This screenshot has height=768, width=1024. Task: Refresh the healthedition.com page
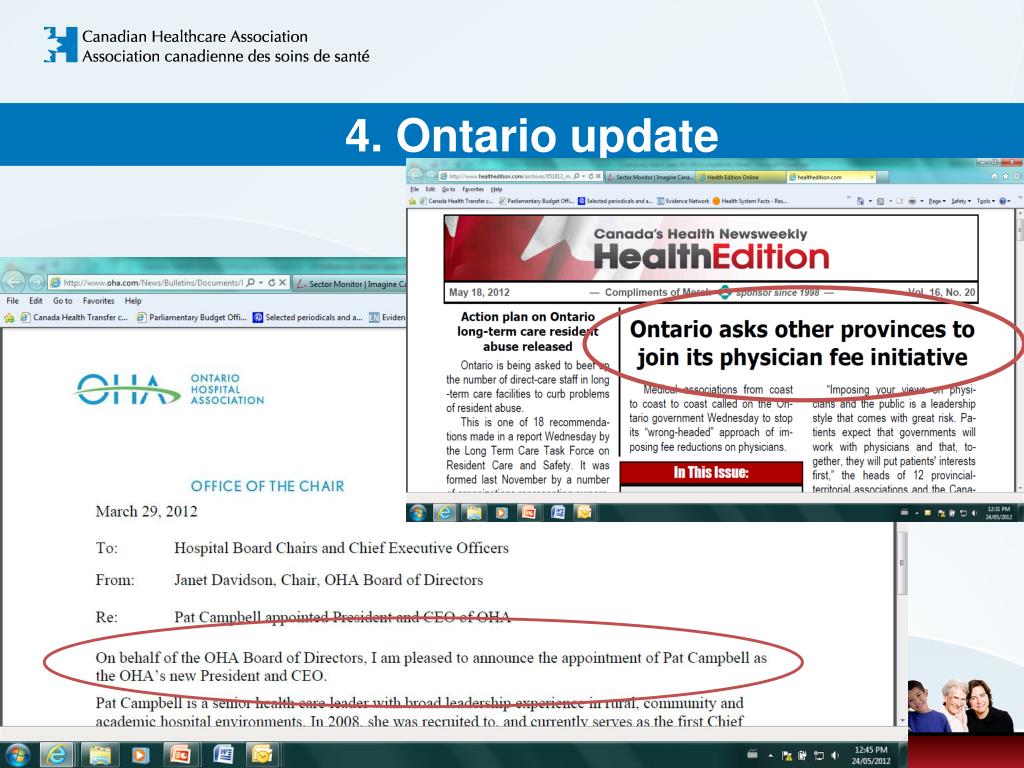click(x=591, y=176)
